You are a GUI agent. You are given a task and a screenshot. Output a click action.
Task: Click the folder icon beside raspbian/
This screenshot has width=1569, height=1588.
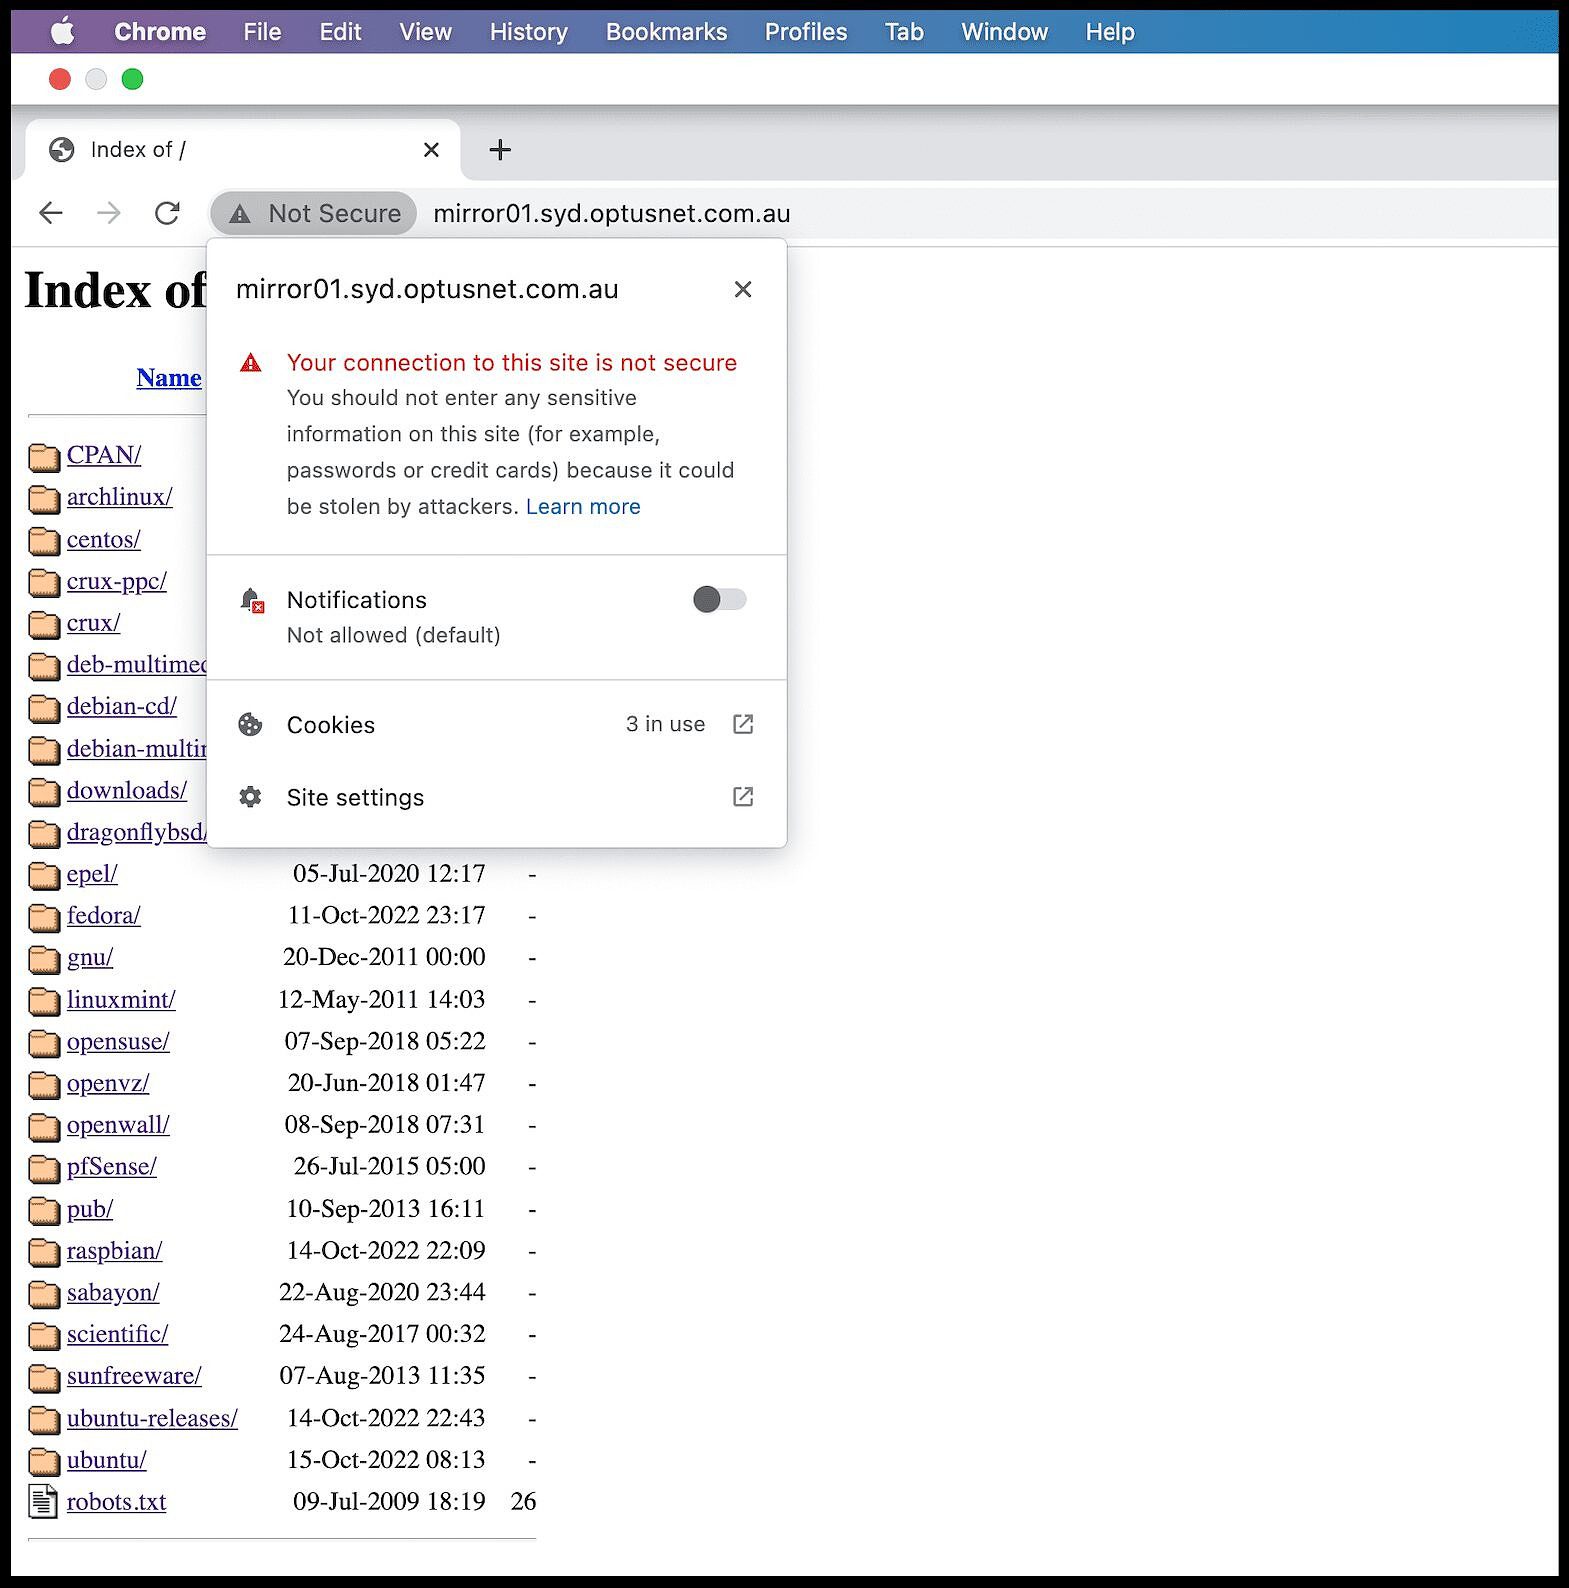click(x=44, y=1252)
